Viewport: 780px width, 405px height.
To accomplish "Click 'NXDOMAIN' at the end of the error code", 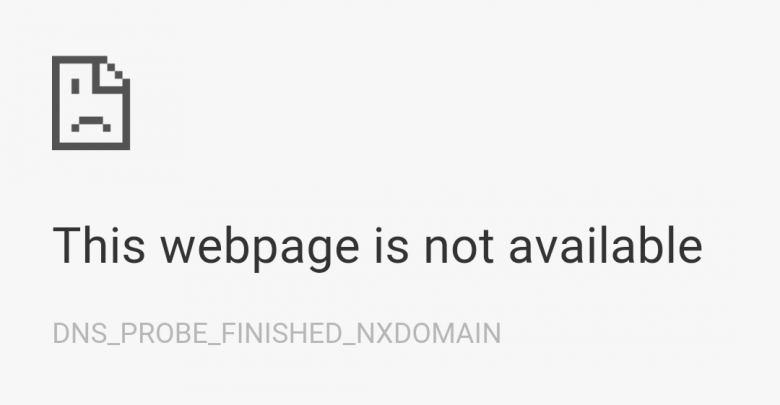I will coord(429,333).
